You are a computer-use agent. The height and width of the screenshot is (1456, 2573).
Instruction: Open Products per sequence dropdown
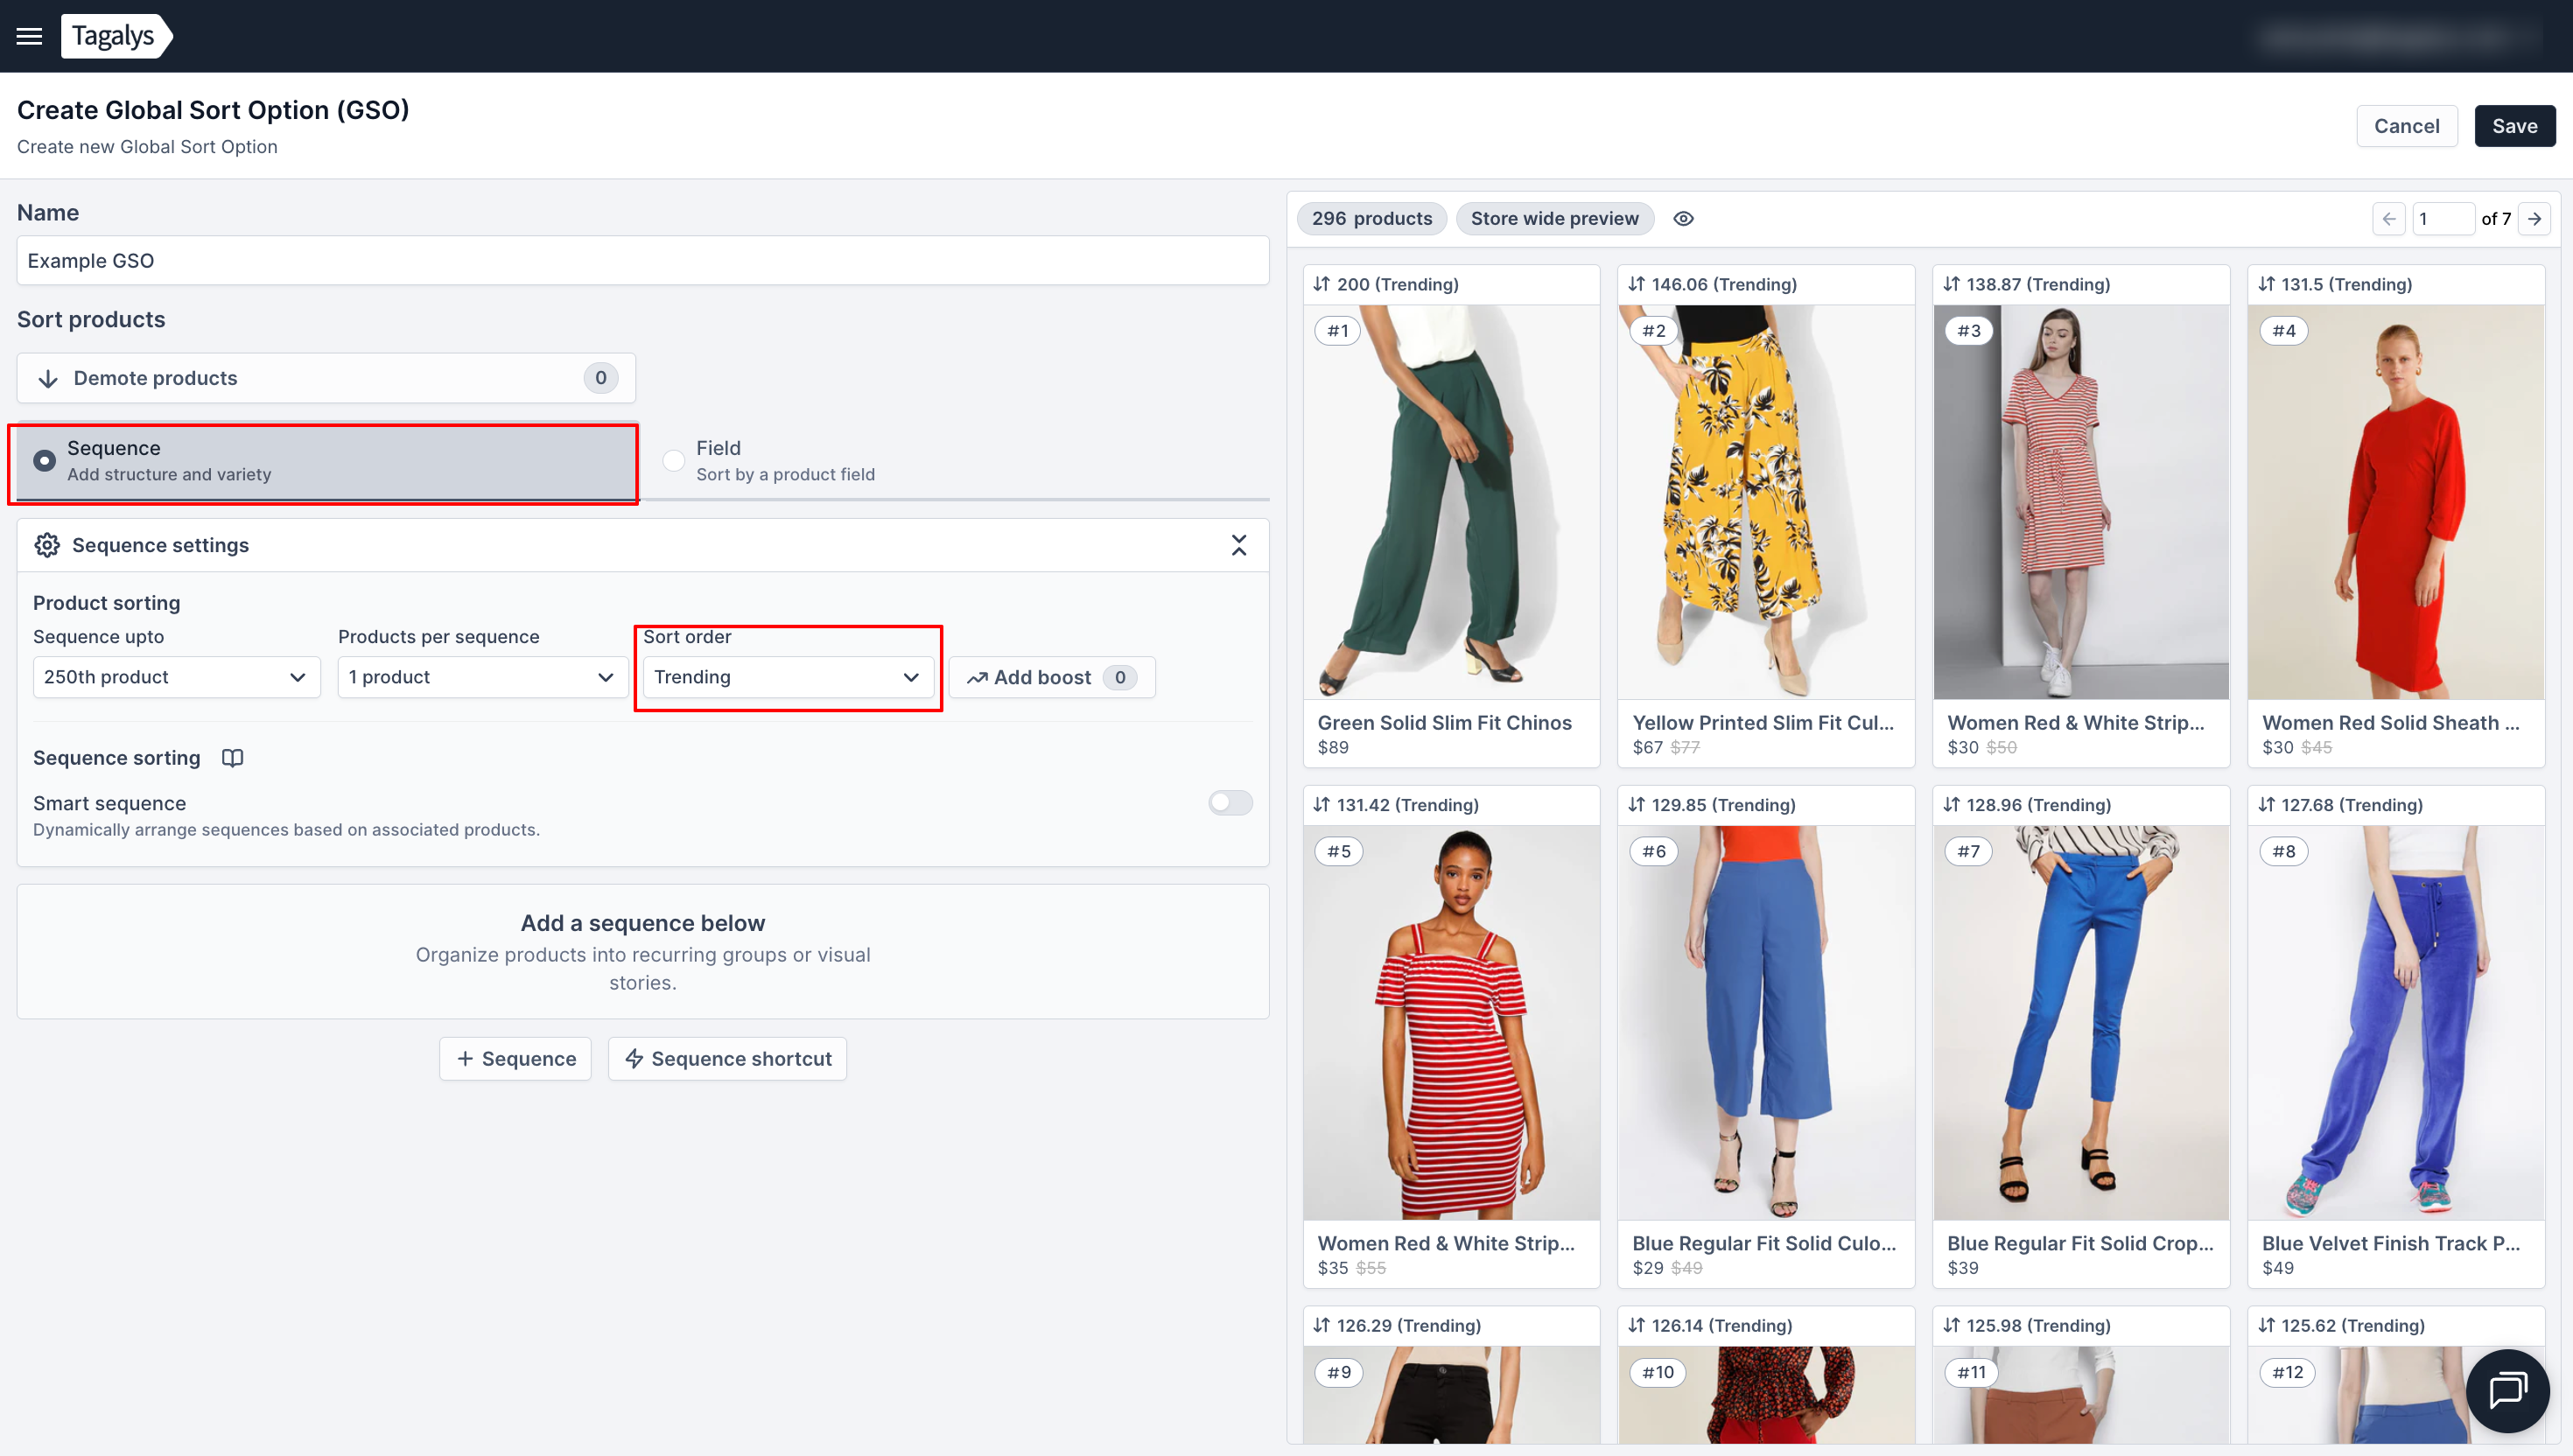482,677
